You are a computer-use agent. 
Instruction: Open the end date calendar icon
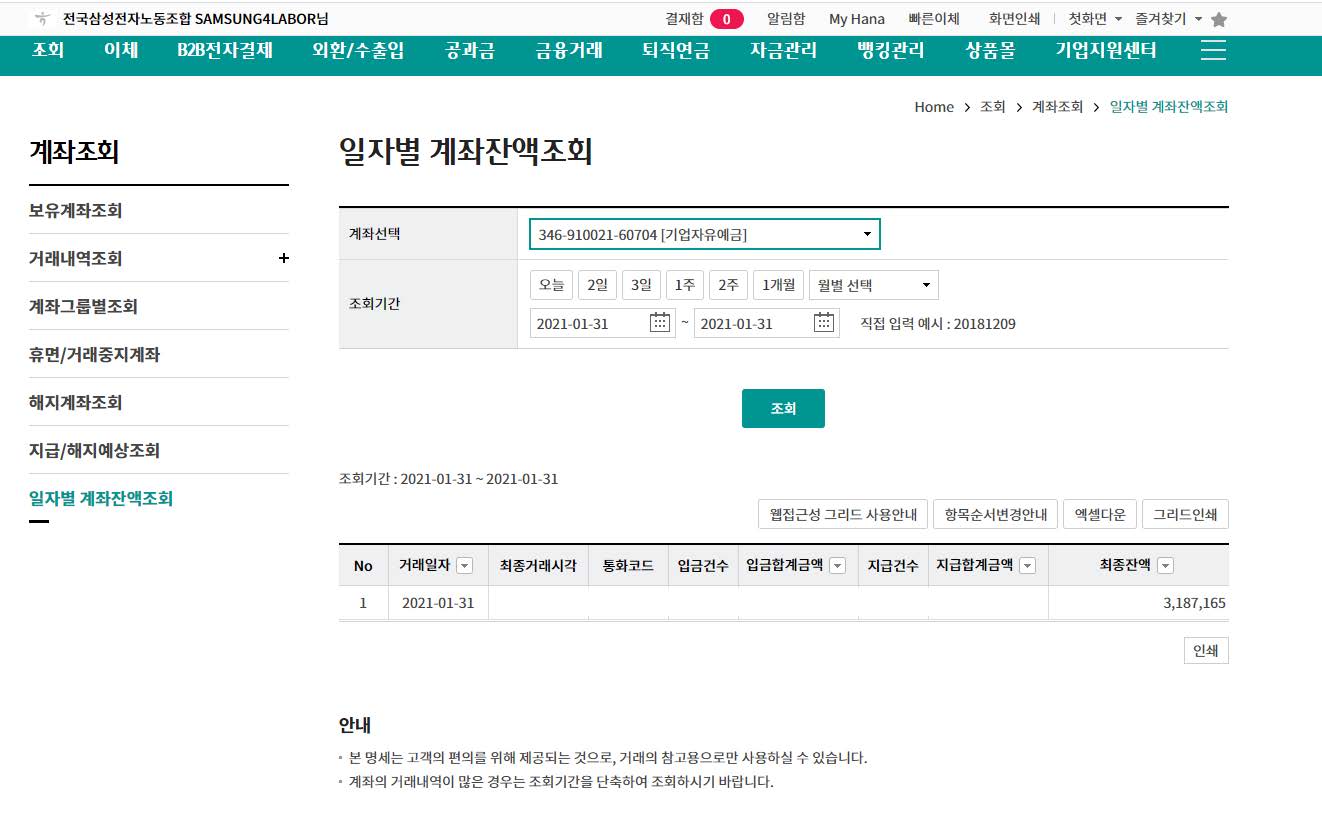(824, 322)
